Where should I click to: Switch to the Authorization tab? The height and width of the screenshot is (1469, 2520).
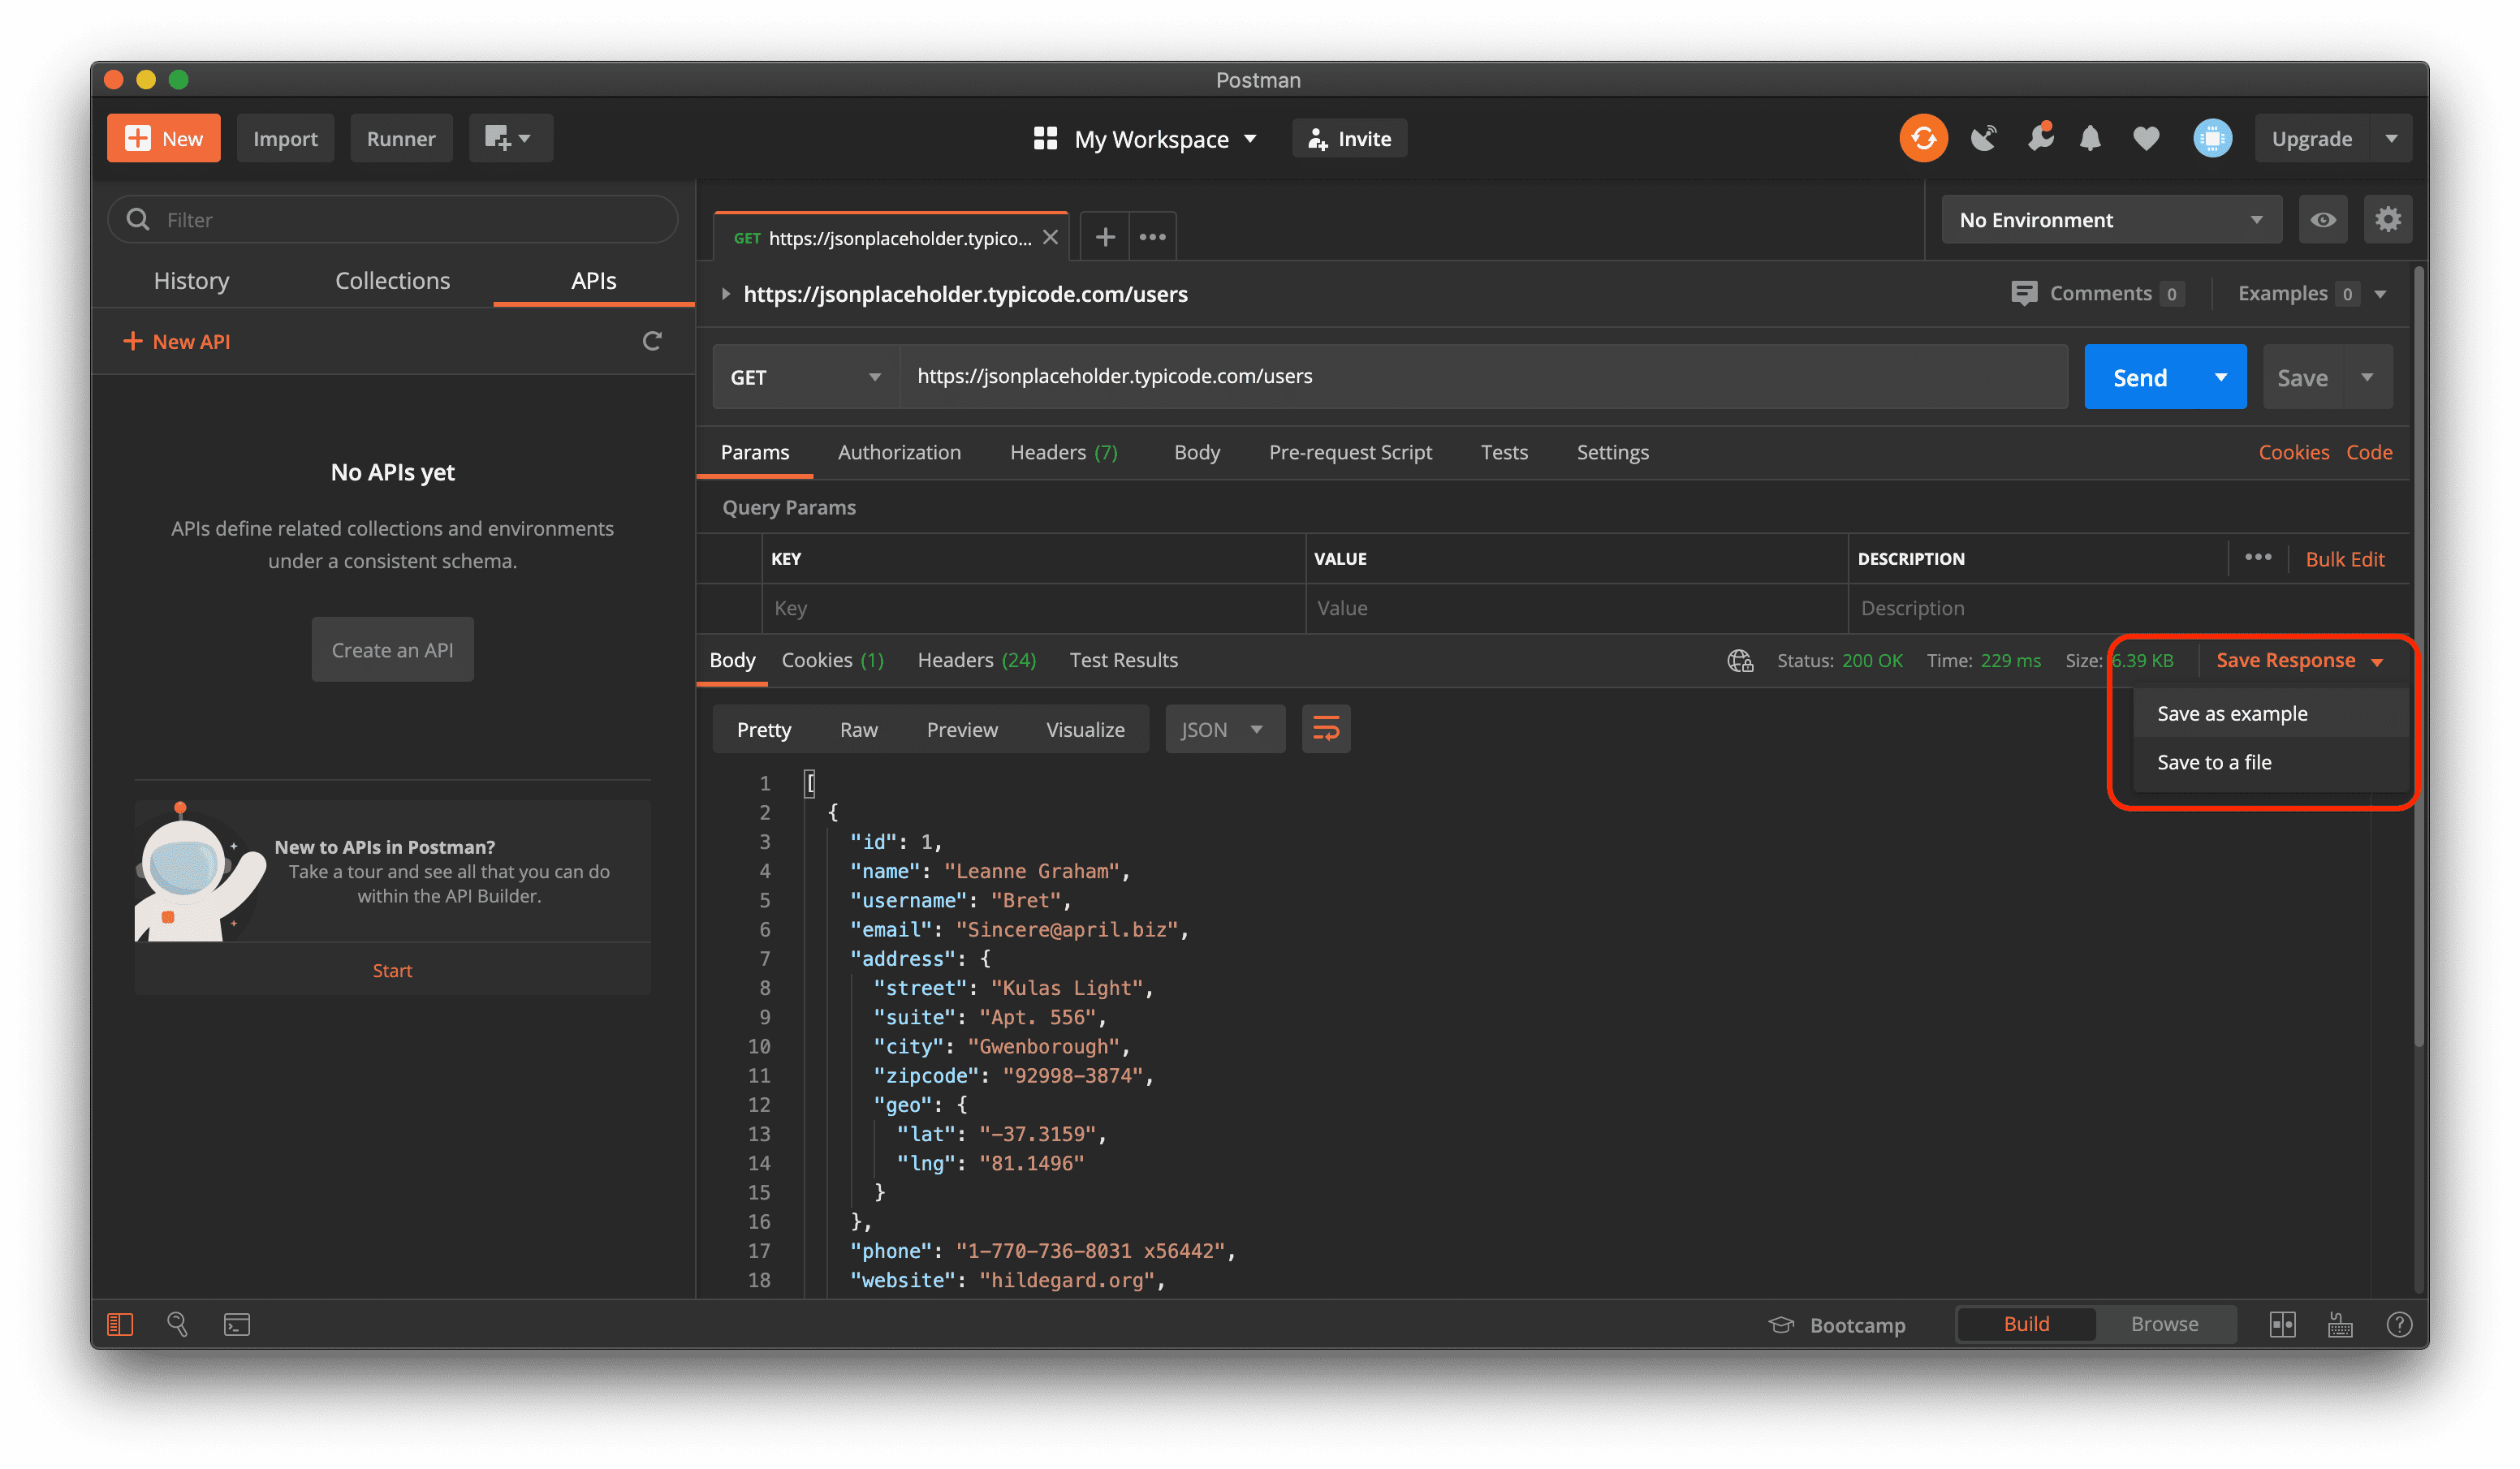tap(898, 452)
